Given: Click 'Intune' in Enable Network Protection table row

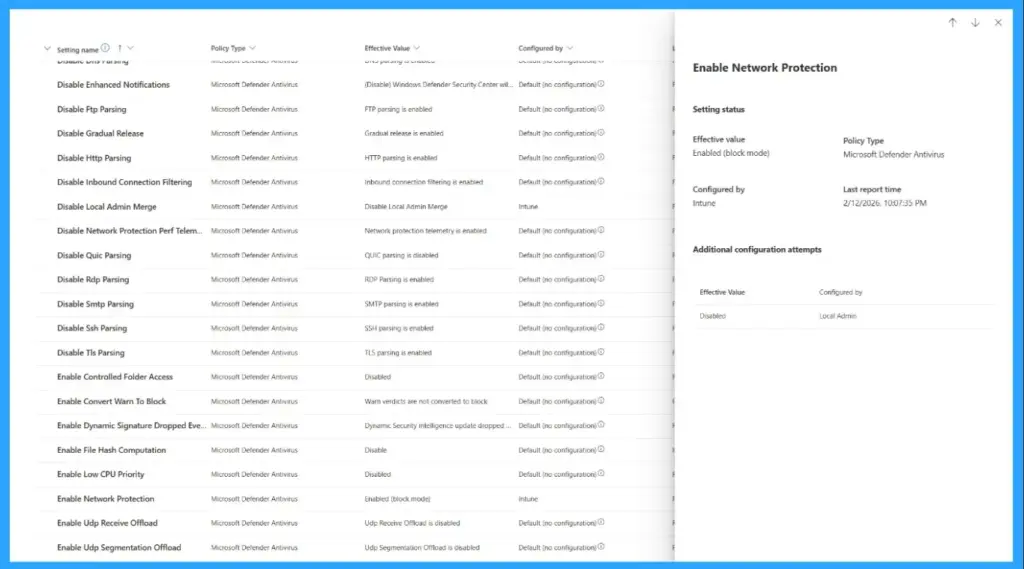Looking at the screenshot, I should [528, 499].
